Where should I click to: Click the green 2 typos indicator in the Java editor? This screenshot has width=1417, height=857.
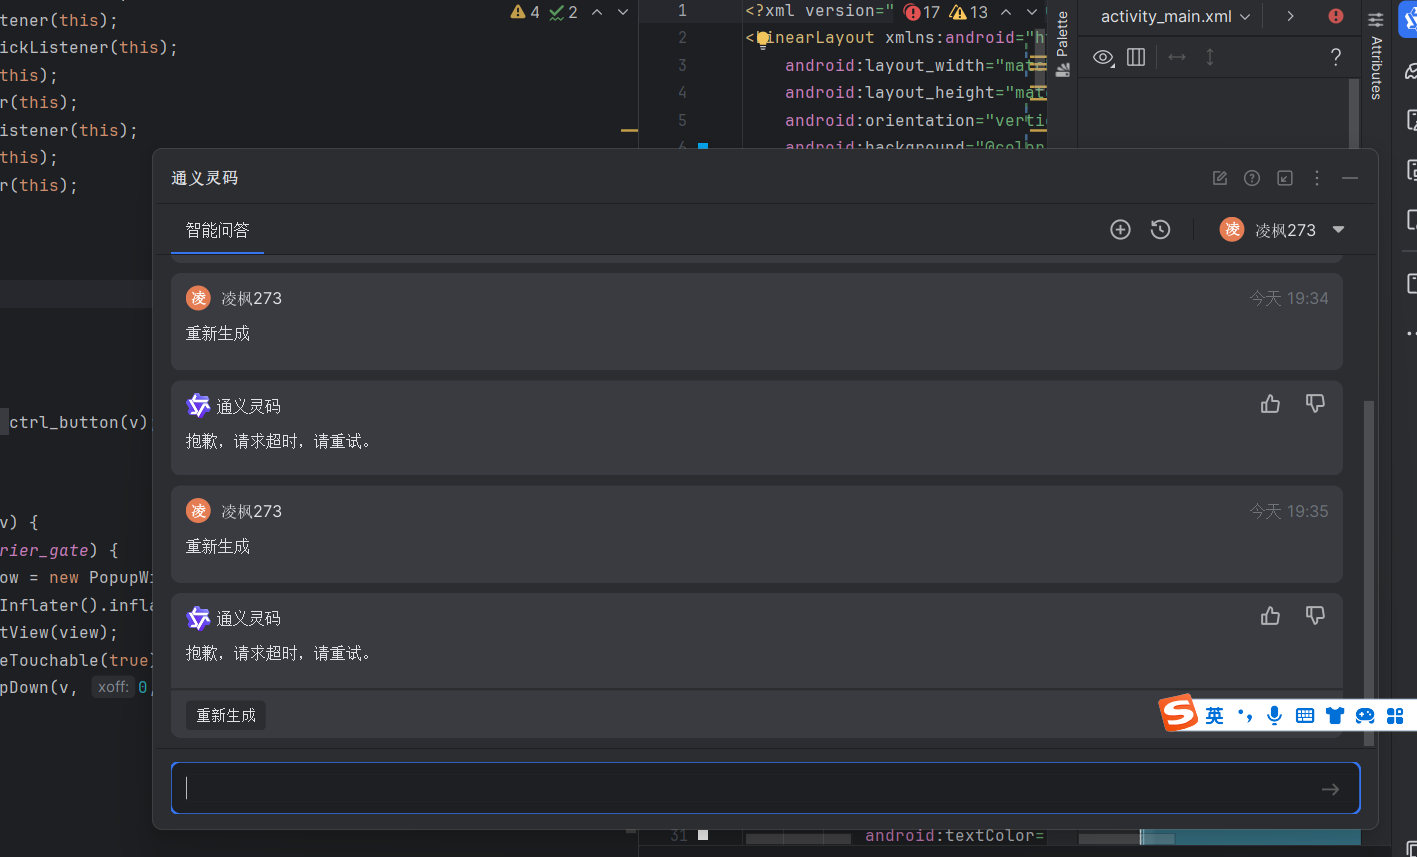pyautogui.click(x=563, y=12)
